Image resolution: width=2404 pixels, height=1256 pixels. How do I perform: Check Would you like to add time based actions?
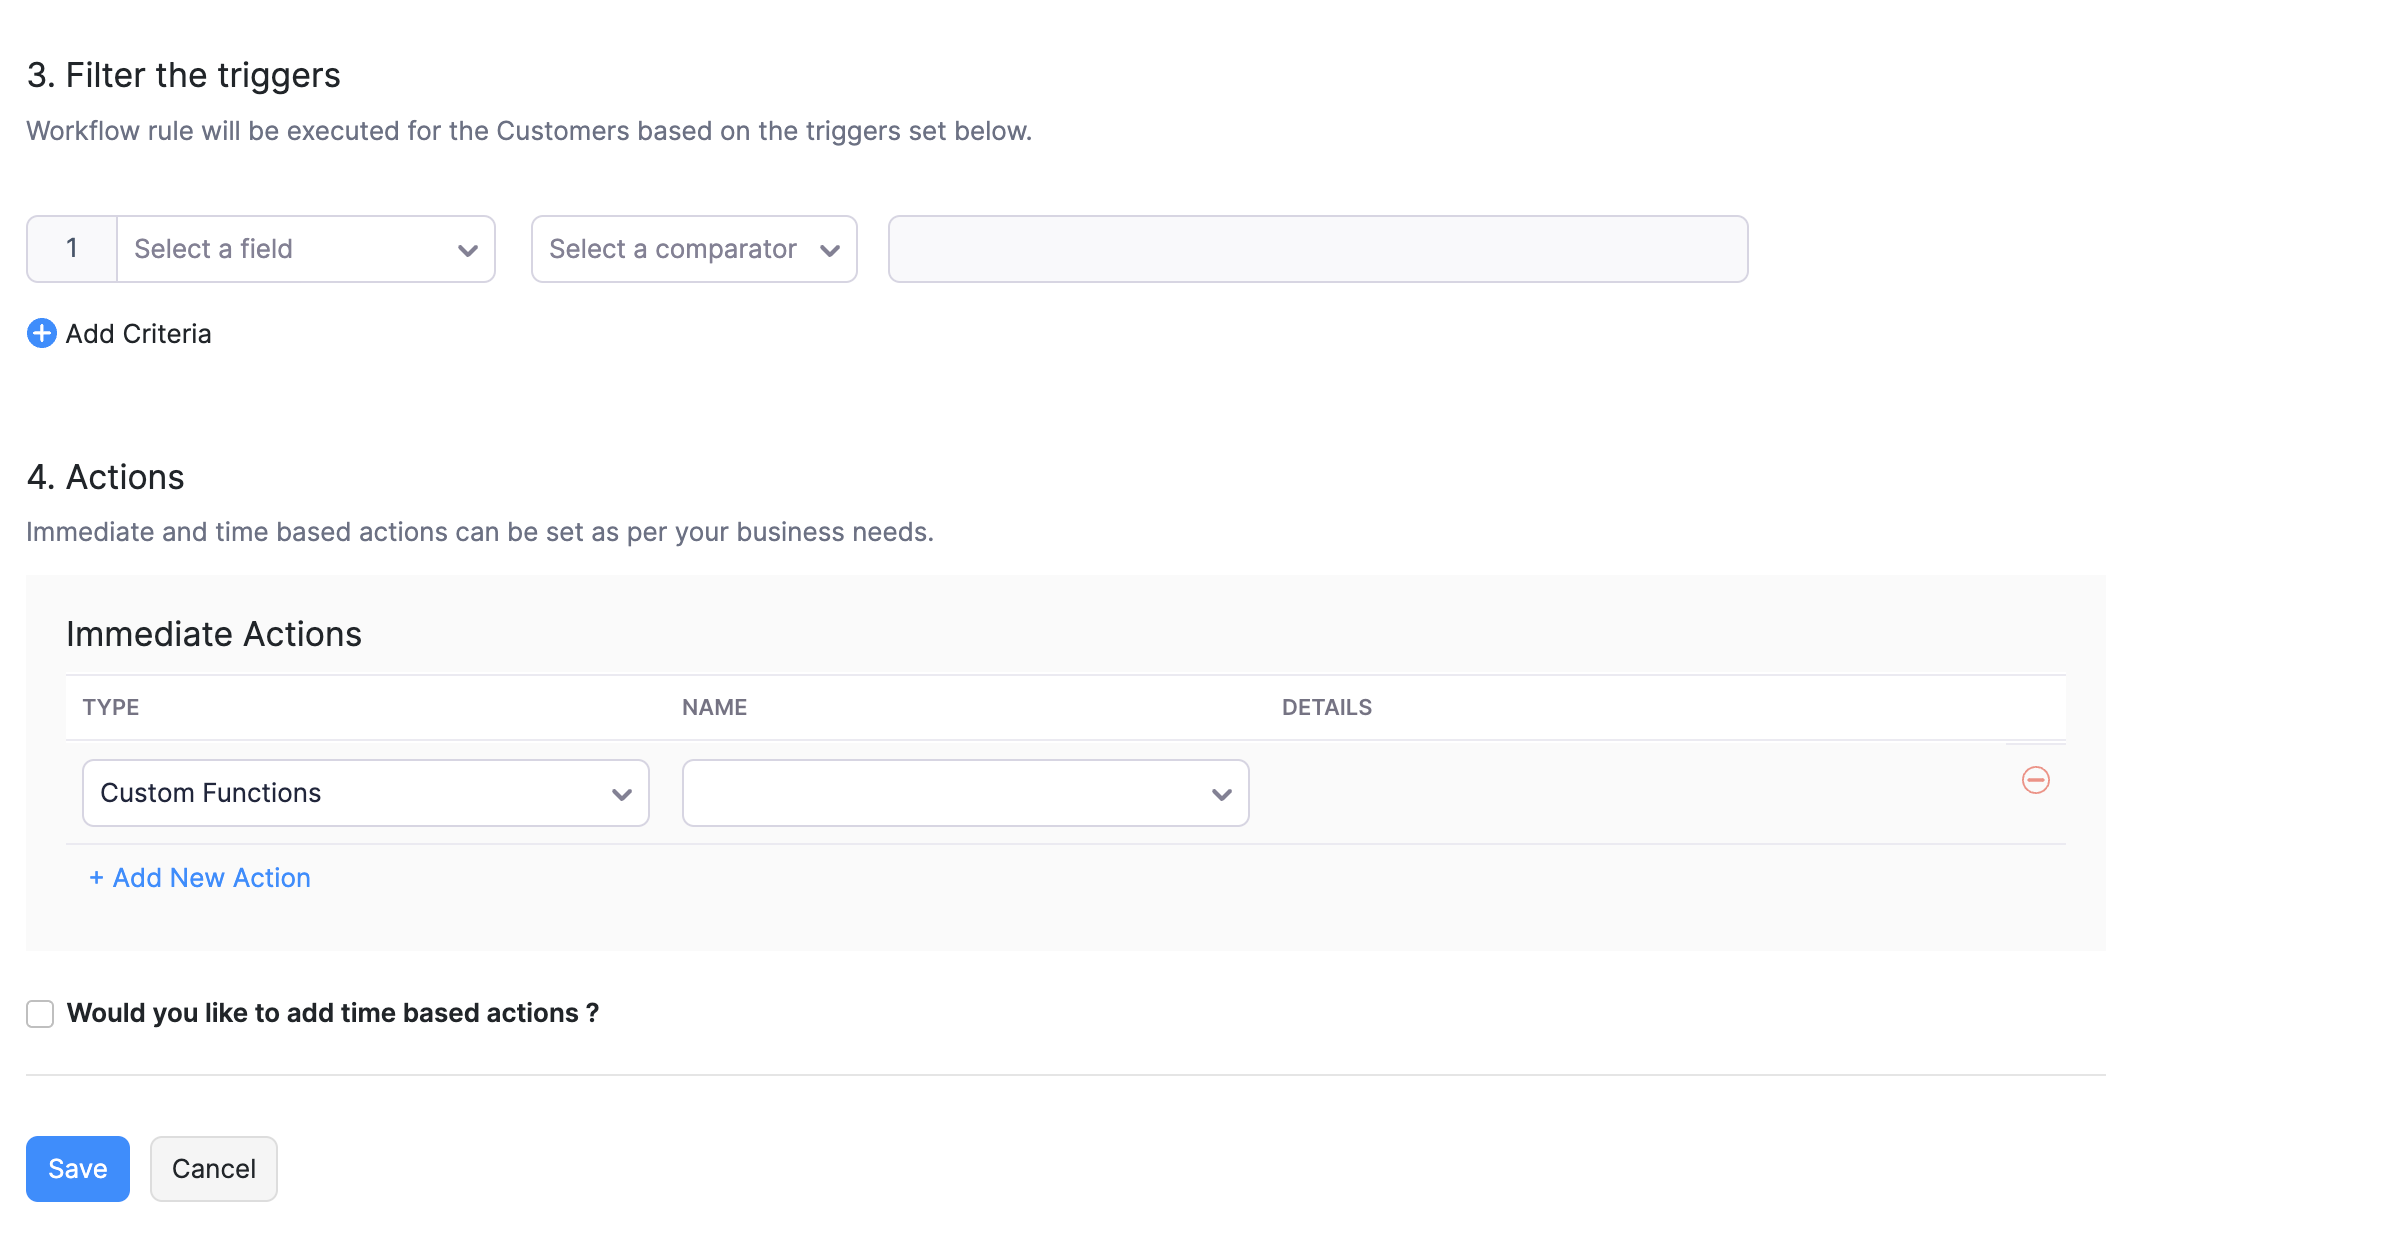point(39,1013)
